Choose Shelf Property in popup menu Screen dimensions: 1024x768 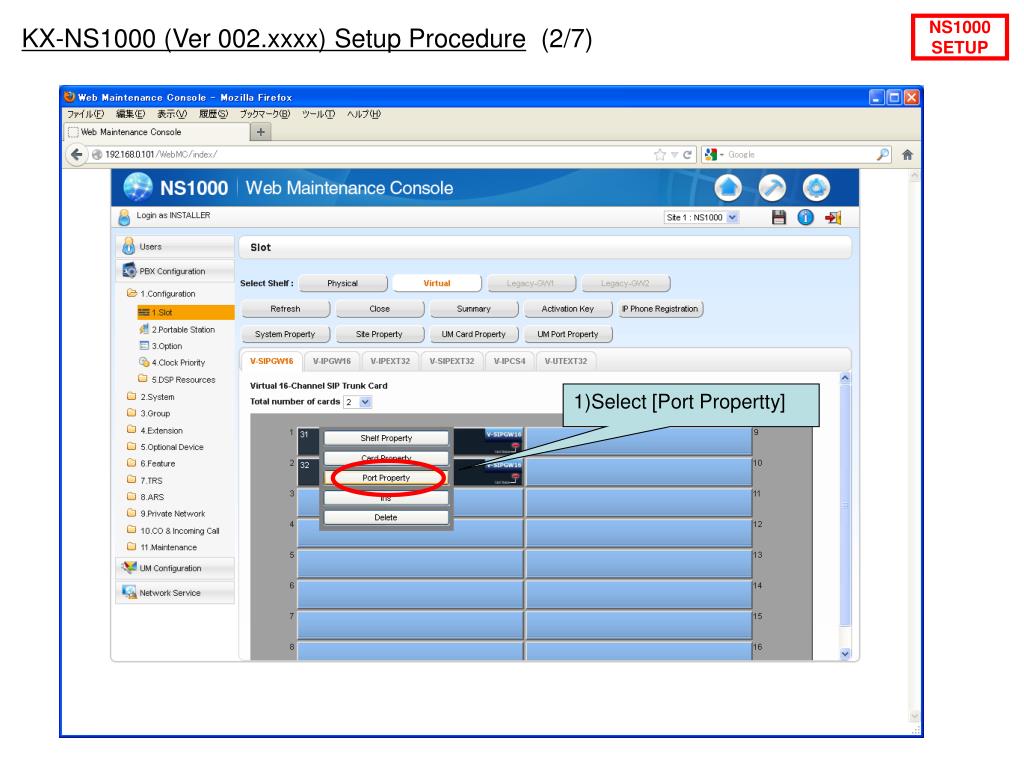(386, 438)
